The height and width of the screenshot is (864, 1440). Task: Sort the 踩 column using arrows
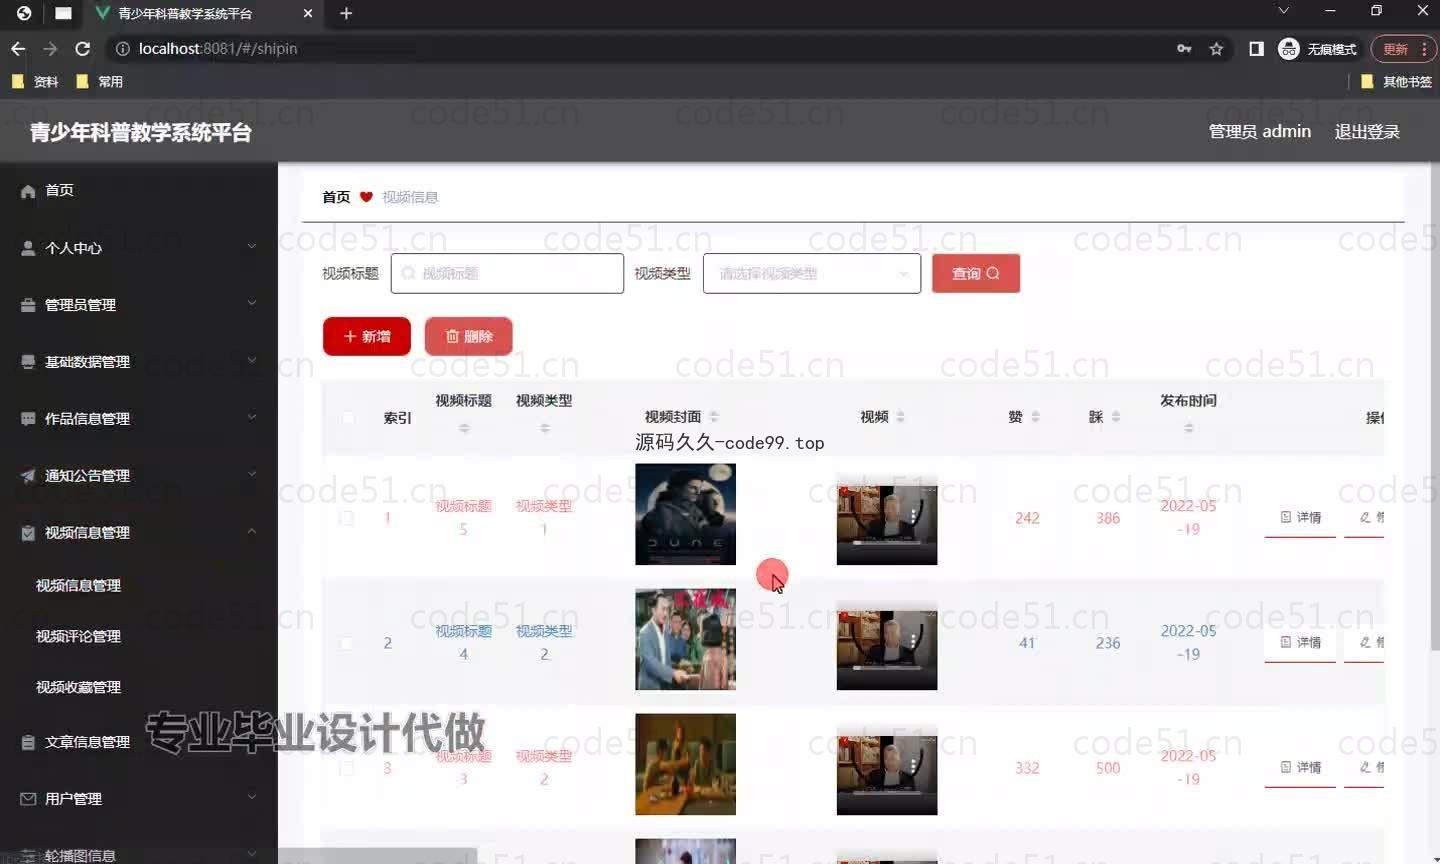click(x=1116, y=417)
